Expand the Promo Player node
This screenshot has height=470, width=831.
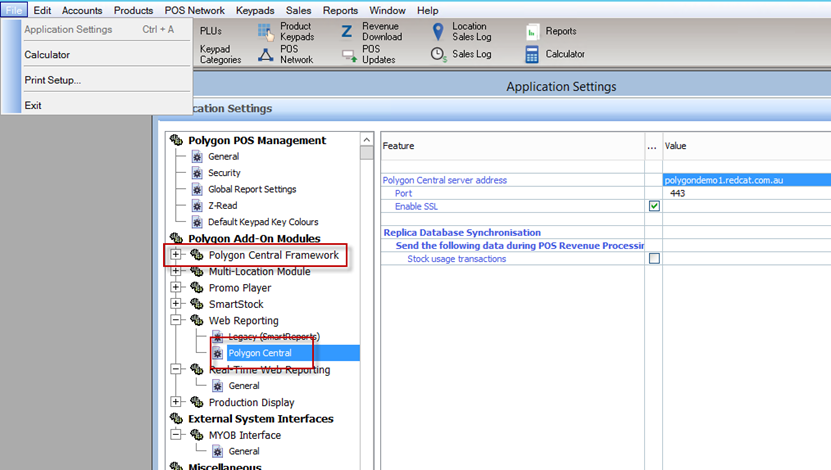175,287
